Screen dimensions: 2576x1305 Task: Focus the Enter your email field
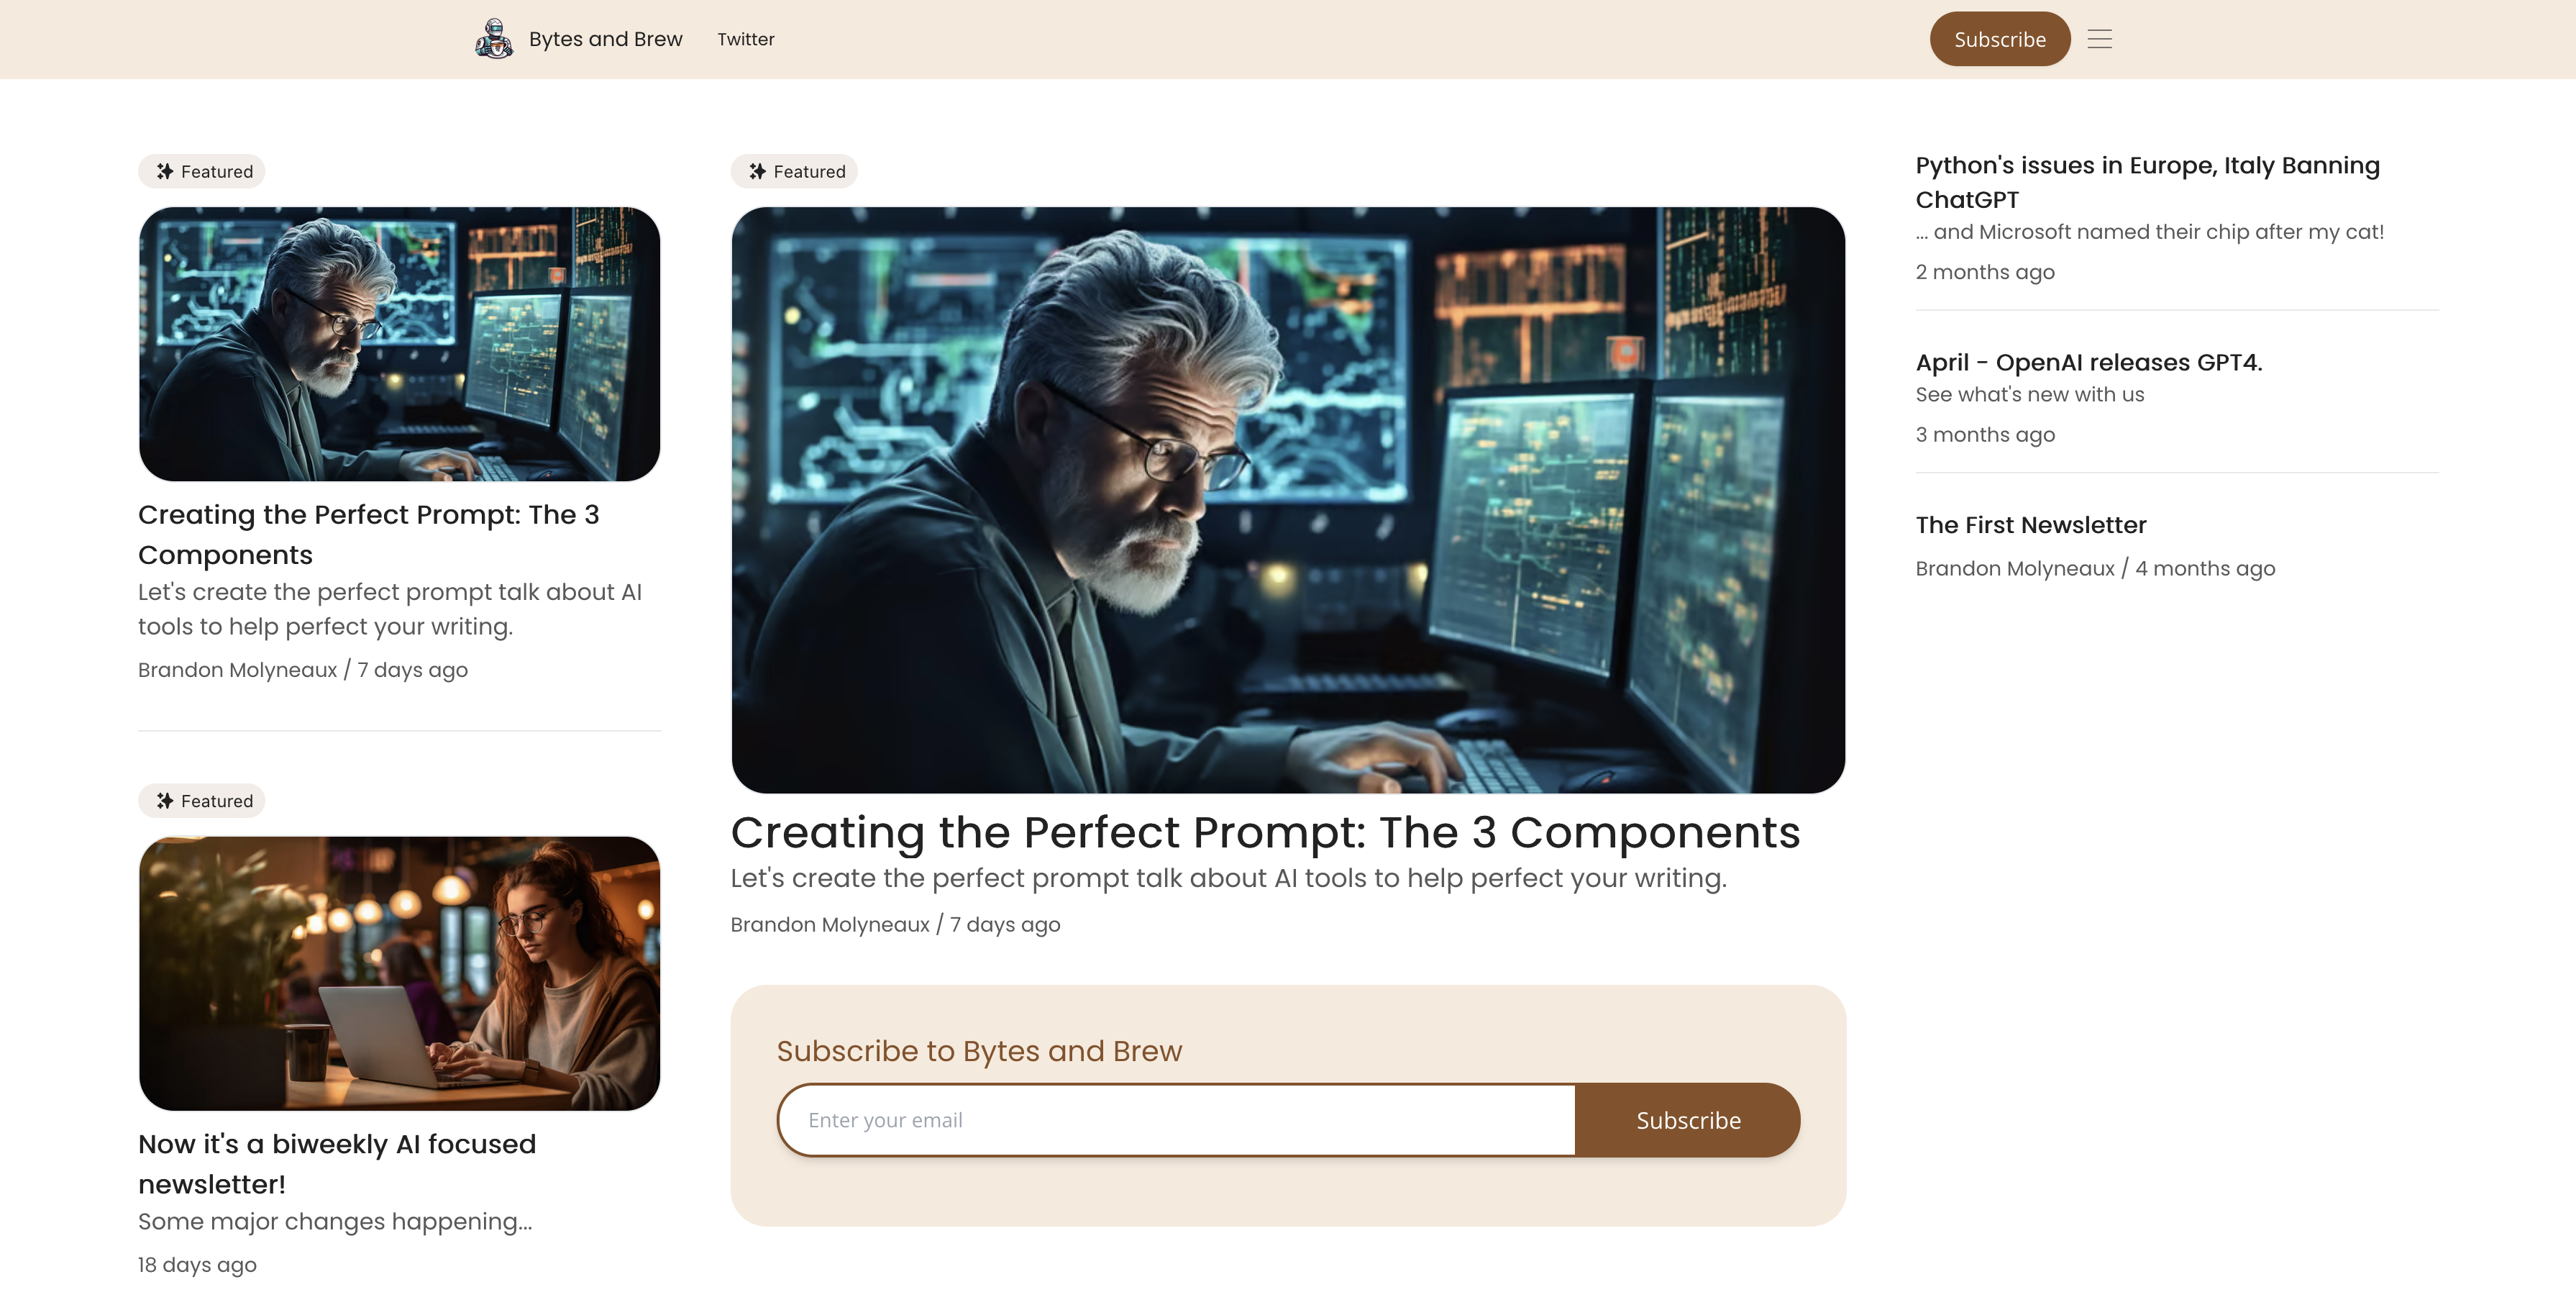coord(1177,1120)
